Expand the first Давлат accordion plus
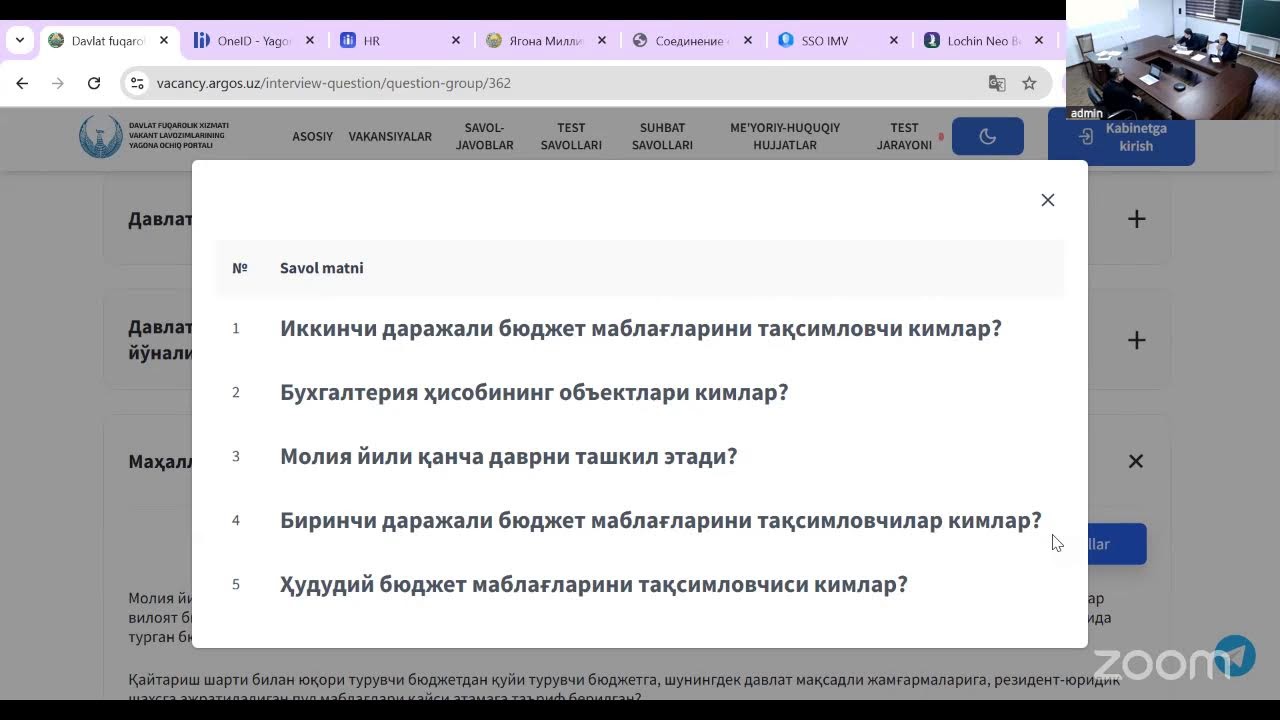Image resolution: width=1280 pixels, height=720 pixels. tap(1136, 219)
